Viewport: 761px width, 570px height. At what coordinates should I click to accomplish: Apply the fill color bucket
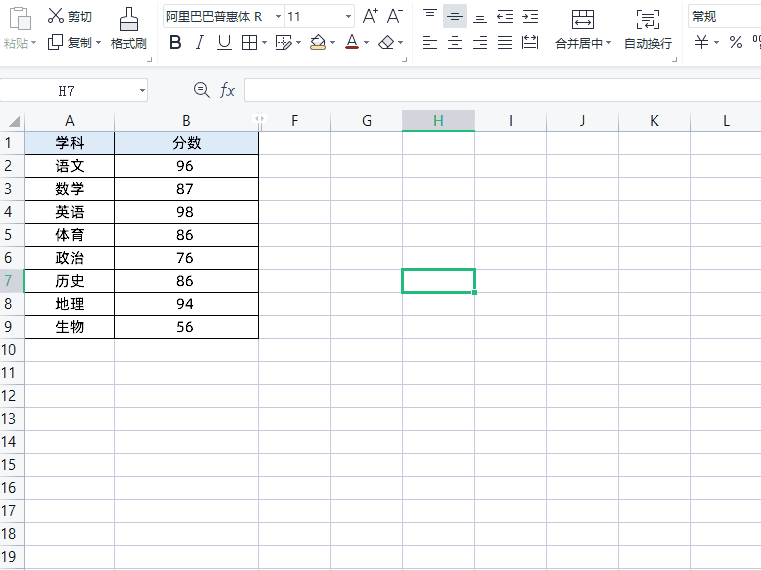[x=318, y=43]
